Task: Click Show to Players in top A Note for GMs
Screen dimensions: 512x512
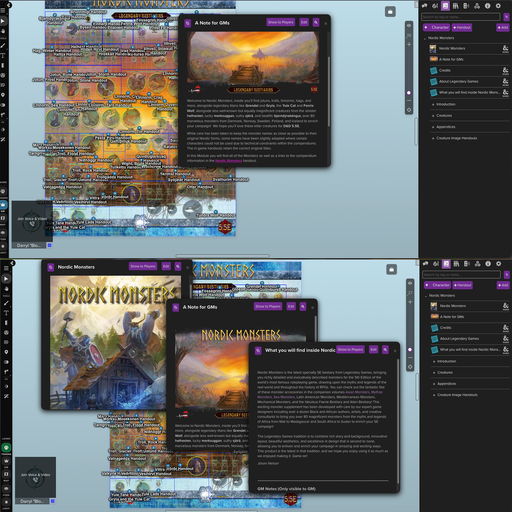Action: [281, 22]
